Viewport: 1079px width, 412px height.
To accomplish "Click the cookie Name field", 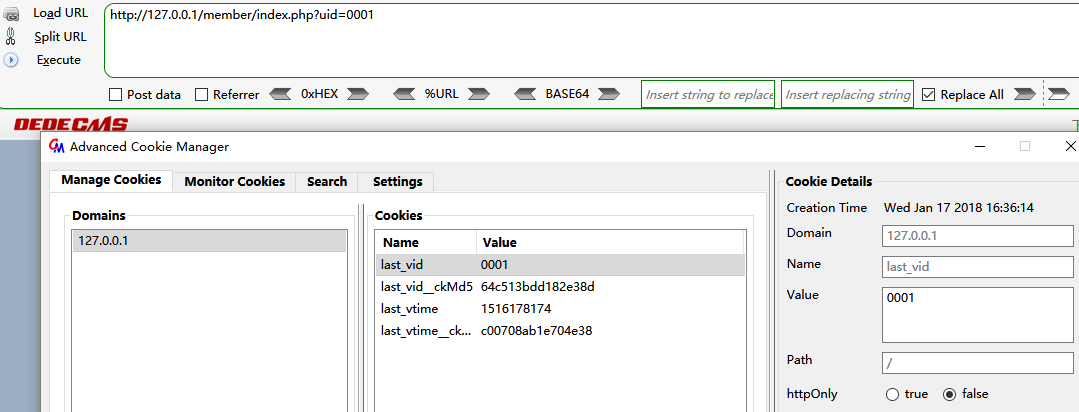I will coord(978,266).
